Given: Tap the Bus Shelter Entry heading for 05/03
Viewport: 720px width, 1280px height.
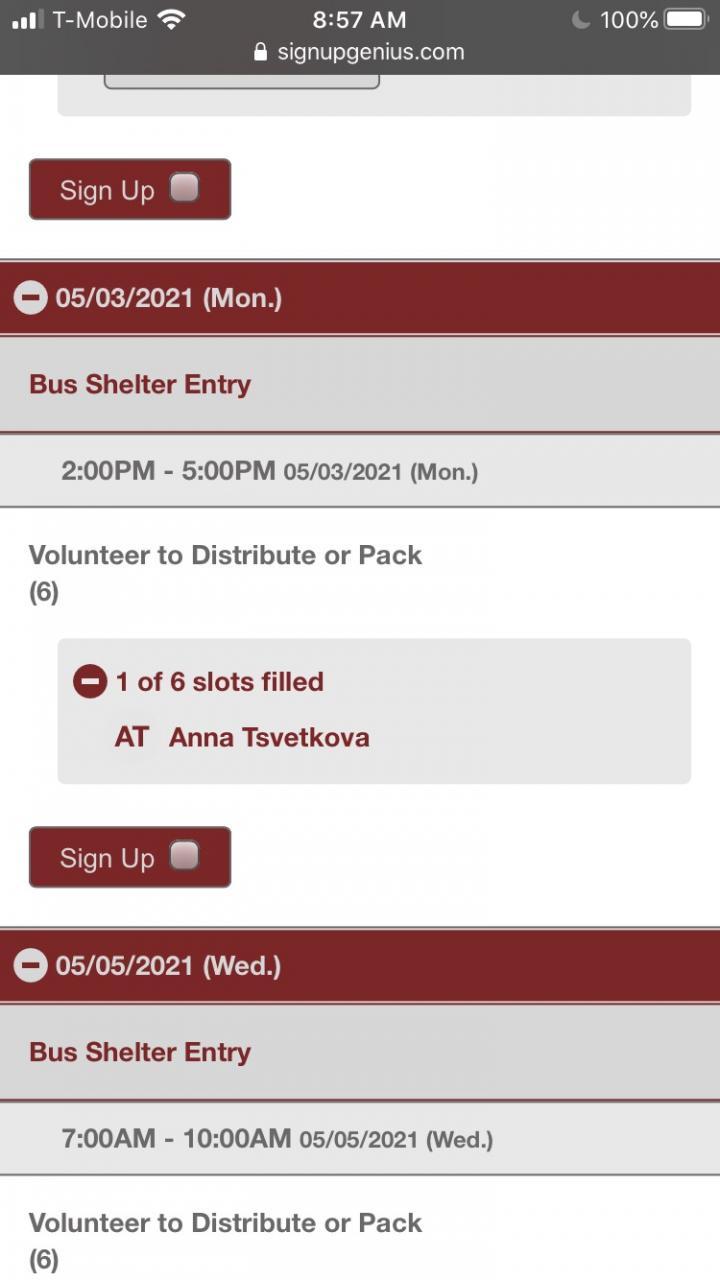Looking at the screenshot, I should tap(140, 384).
